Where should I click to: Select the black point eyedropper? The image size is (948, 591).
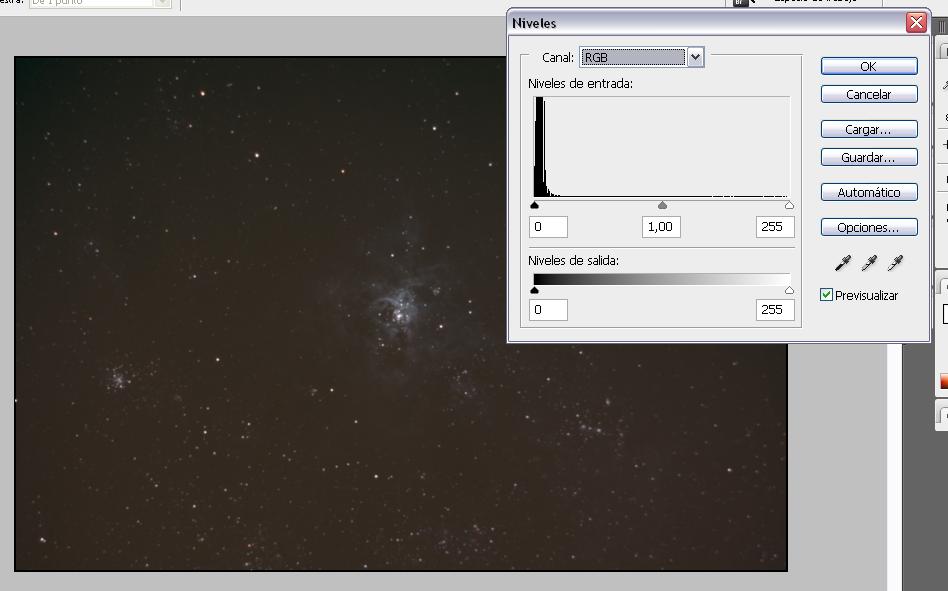point(842,262)
